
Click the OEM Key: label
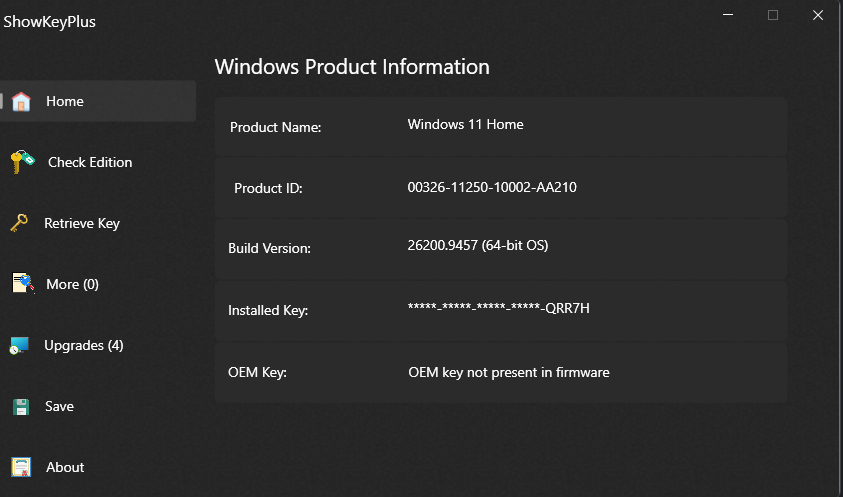[x=257, y=372]
